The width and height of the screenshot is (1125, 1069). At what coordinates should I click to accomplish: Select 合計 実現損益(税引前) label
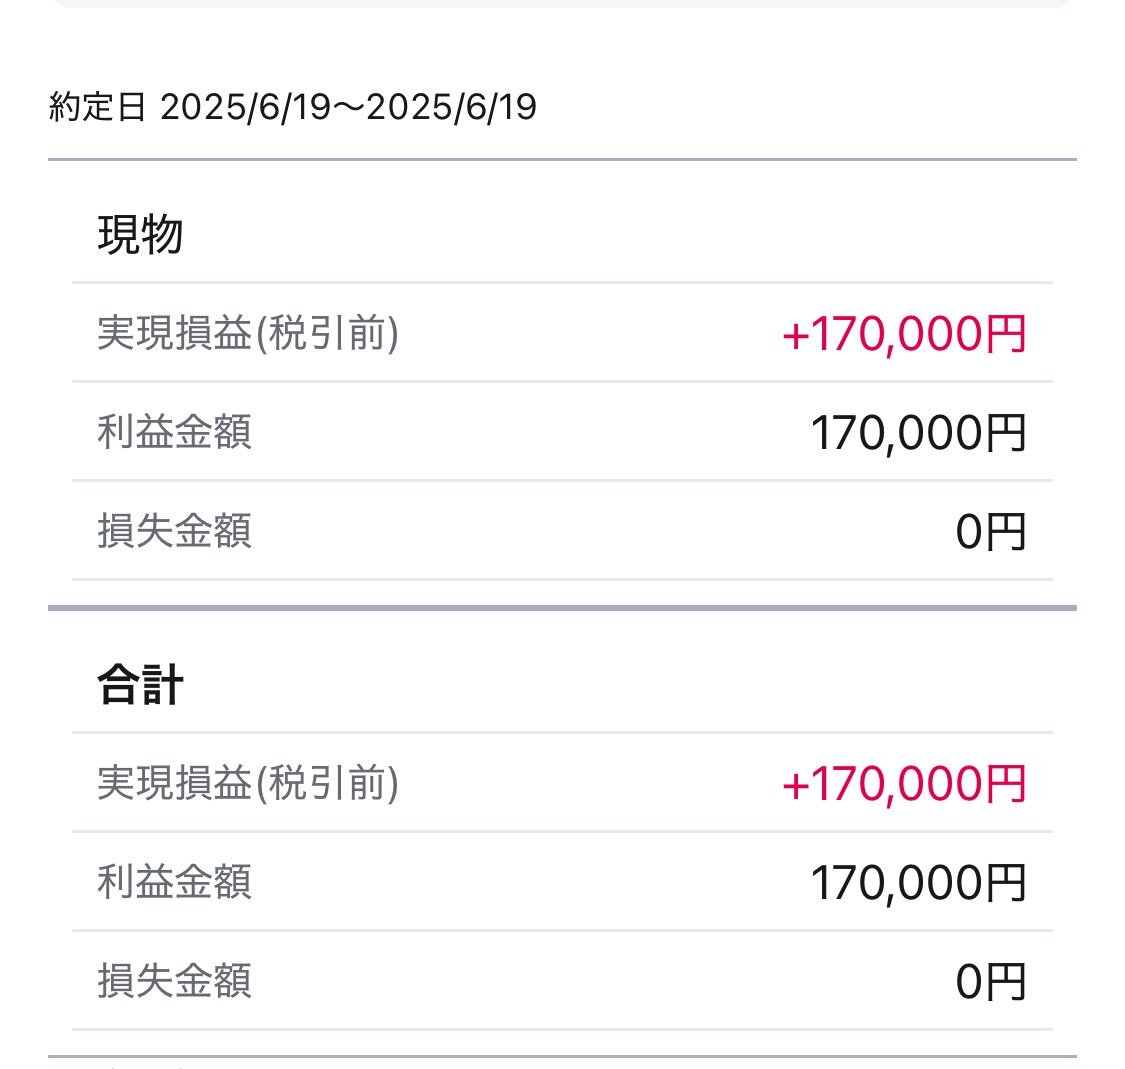[x=248, y=783]
